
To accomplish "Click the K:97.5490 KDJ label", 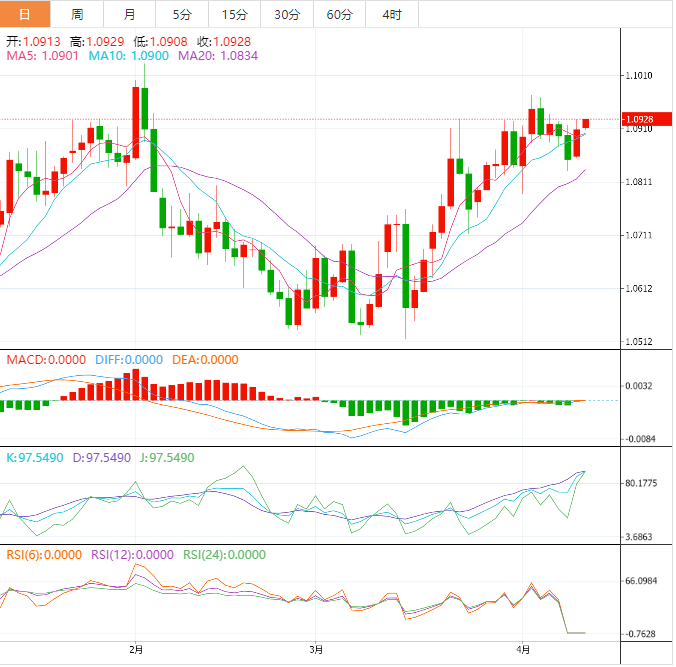I will click(35, 457).
